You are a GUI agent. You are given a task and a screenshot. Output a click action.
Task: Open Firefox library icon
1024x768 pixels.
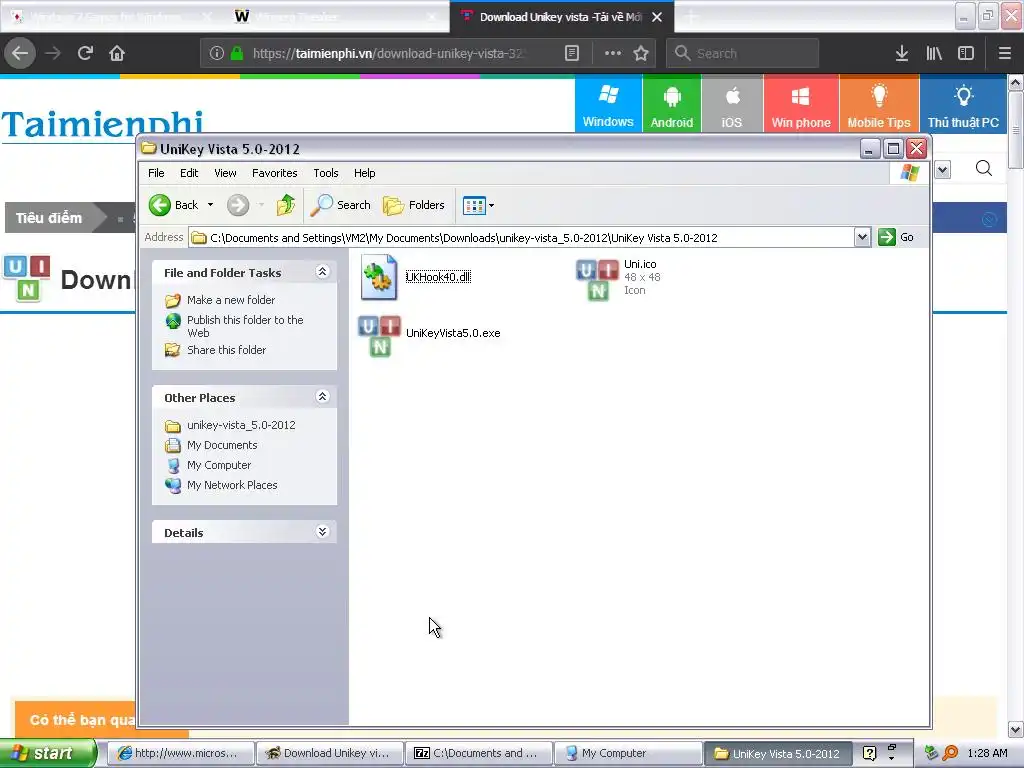click(x=934, y=53)
